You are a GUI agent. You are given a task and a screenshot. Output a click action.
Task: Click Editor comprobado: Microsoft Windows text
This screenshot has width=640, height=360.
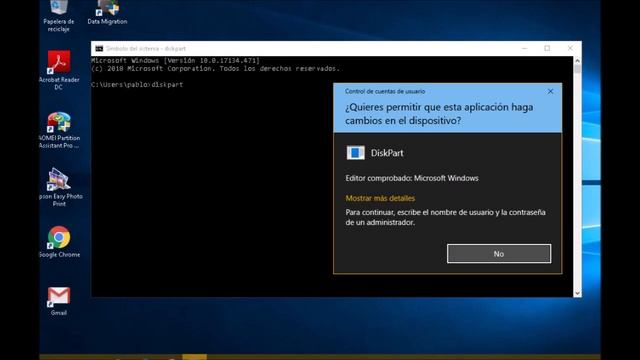(412, 178)
